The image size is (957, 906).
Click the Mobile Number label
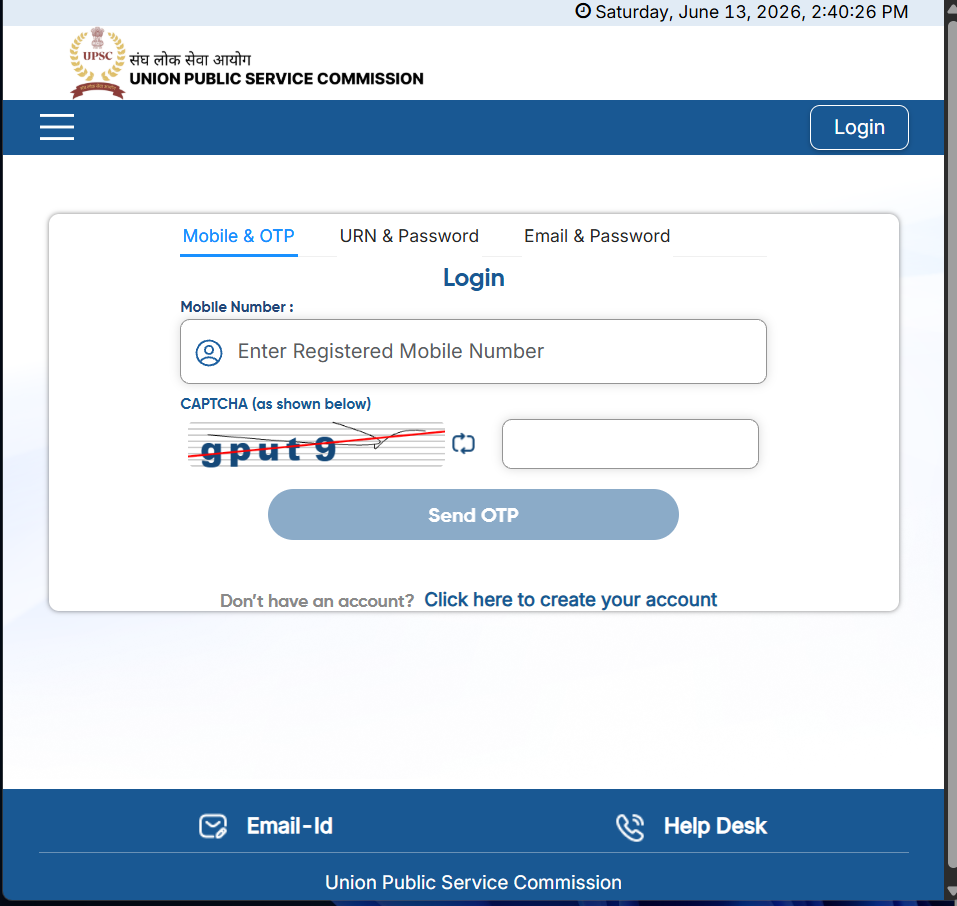[237, 307]
